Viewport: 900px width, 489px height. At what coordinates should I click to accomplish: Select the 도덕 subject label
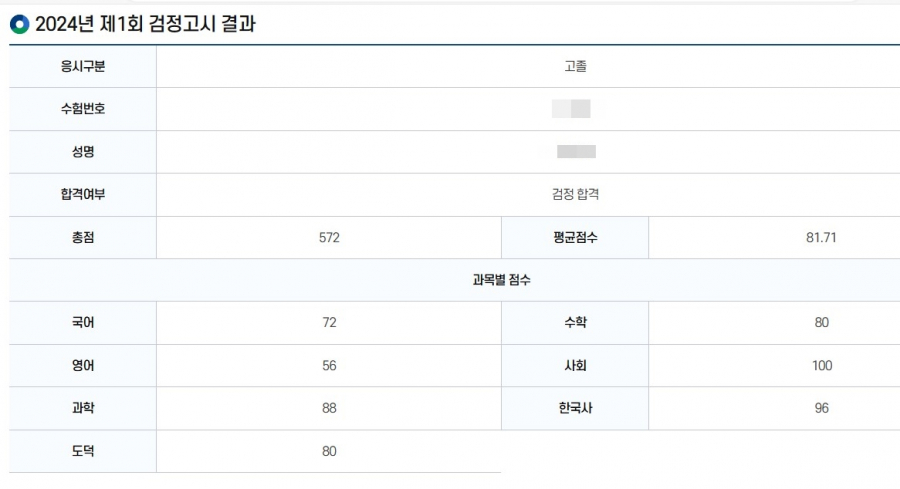pyautogui.click(x=82, y=451)
